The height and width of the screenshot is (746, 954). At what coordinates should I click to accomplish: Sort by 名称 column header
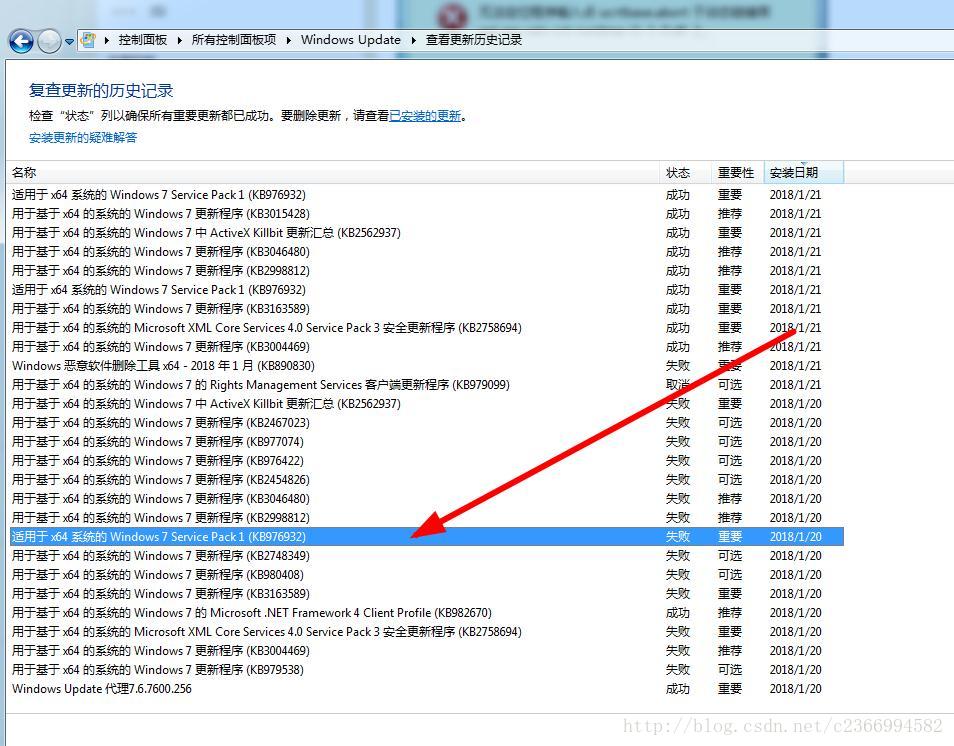coord(332,172)
